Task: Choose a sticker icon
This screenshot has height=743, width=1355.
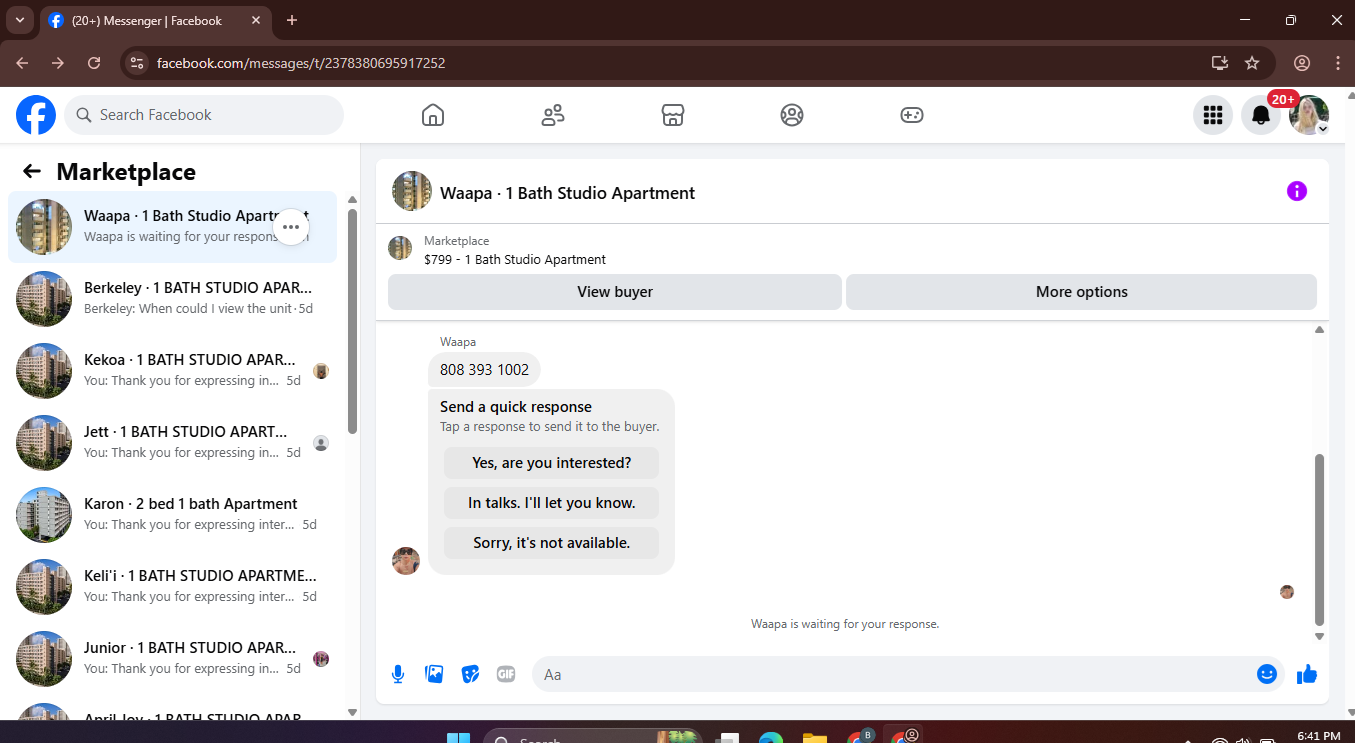Action: click(x=470, y=674)
